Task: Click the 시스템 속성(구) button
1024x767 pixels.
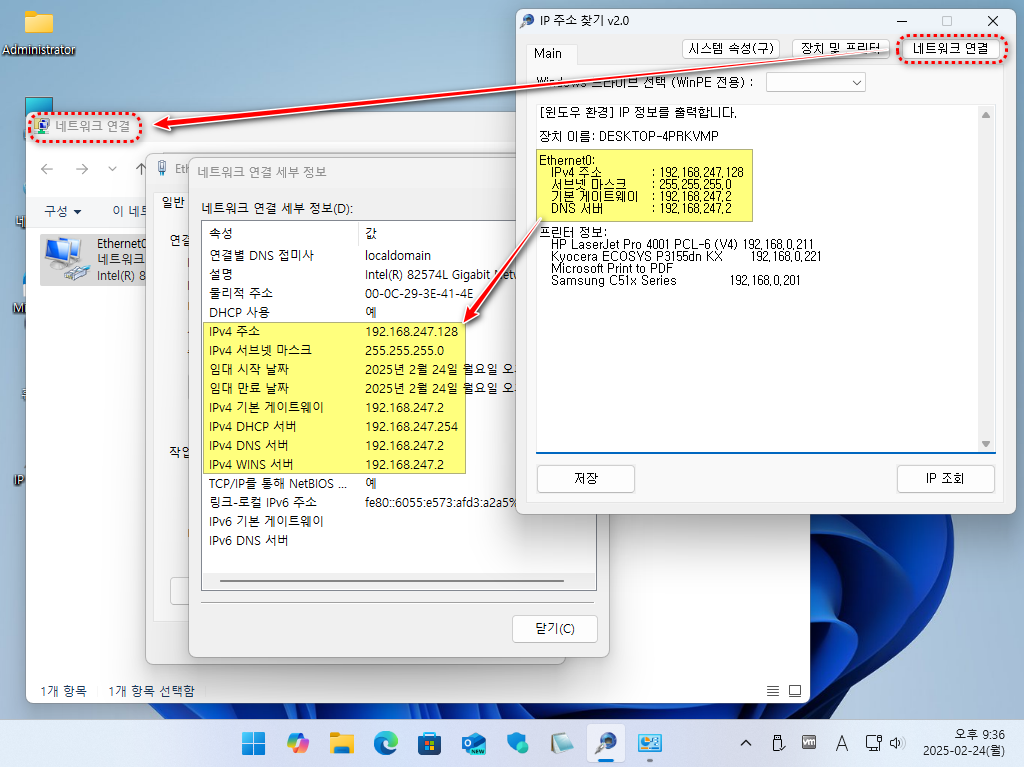Action: pos(731,48)
